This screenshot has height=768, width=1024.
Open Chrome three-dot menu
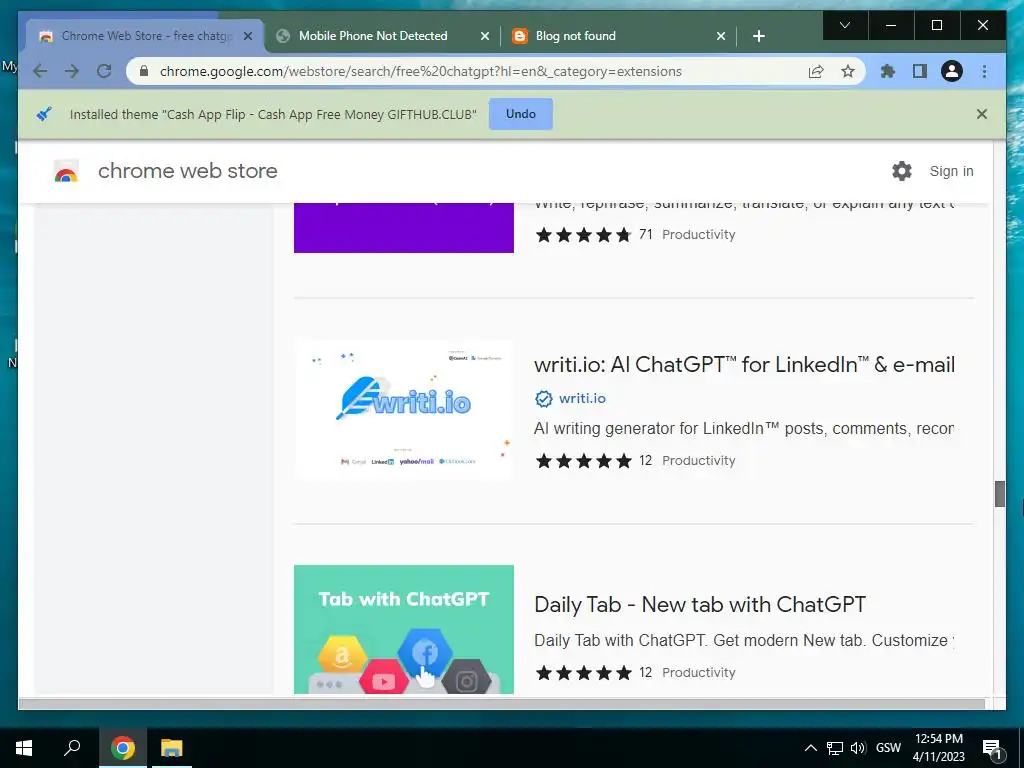pos(984,71)
